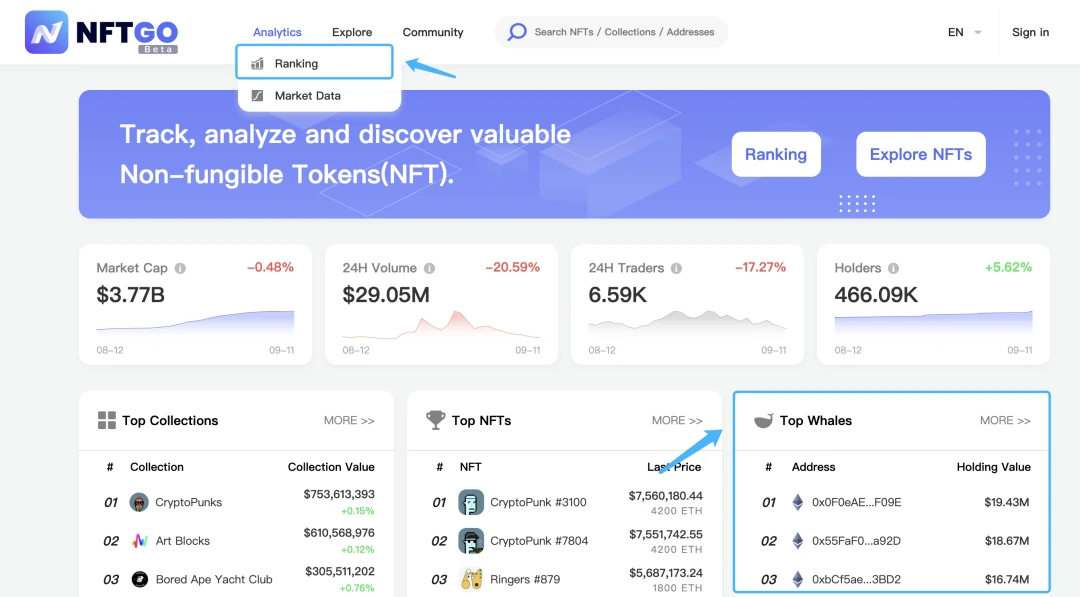Focus the Search NFTs / Collections / Addresses field
Image resolution: width=1080 pixels, height=597 pixels.
611,32
